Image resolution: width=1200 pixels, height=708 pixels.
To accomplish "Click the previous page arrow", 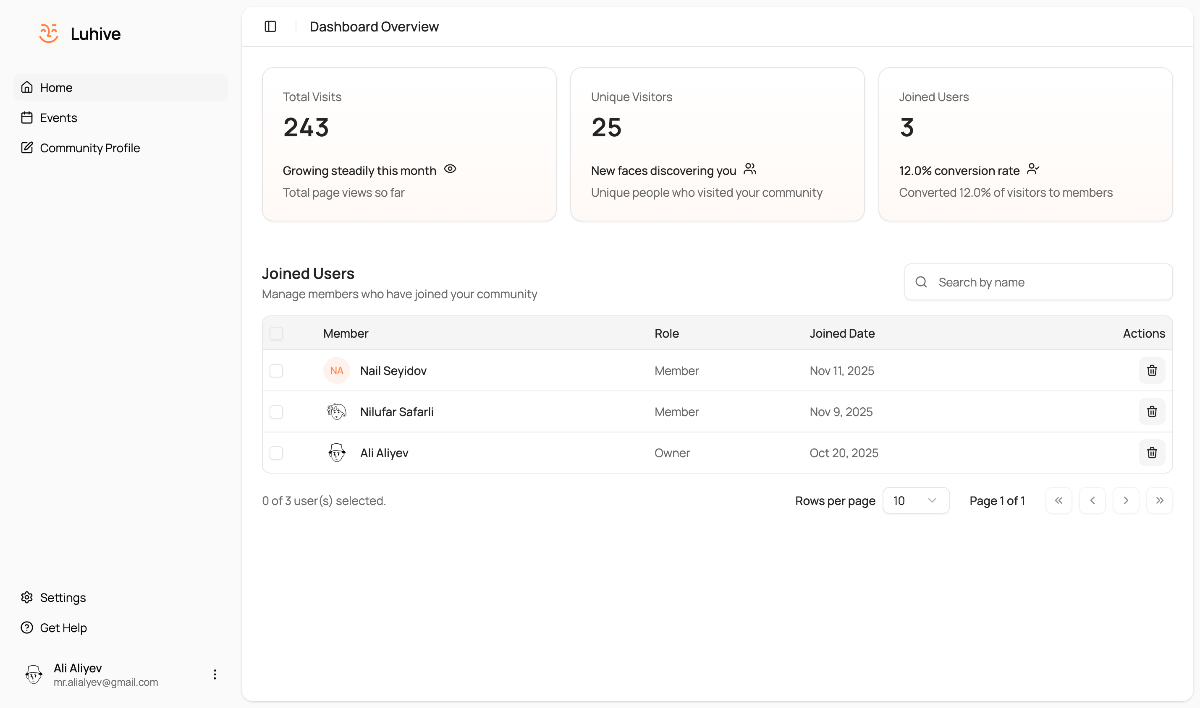I will (x=1092, y=501).
